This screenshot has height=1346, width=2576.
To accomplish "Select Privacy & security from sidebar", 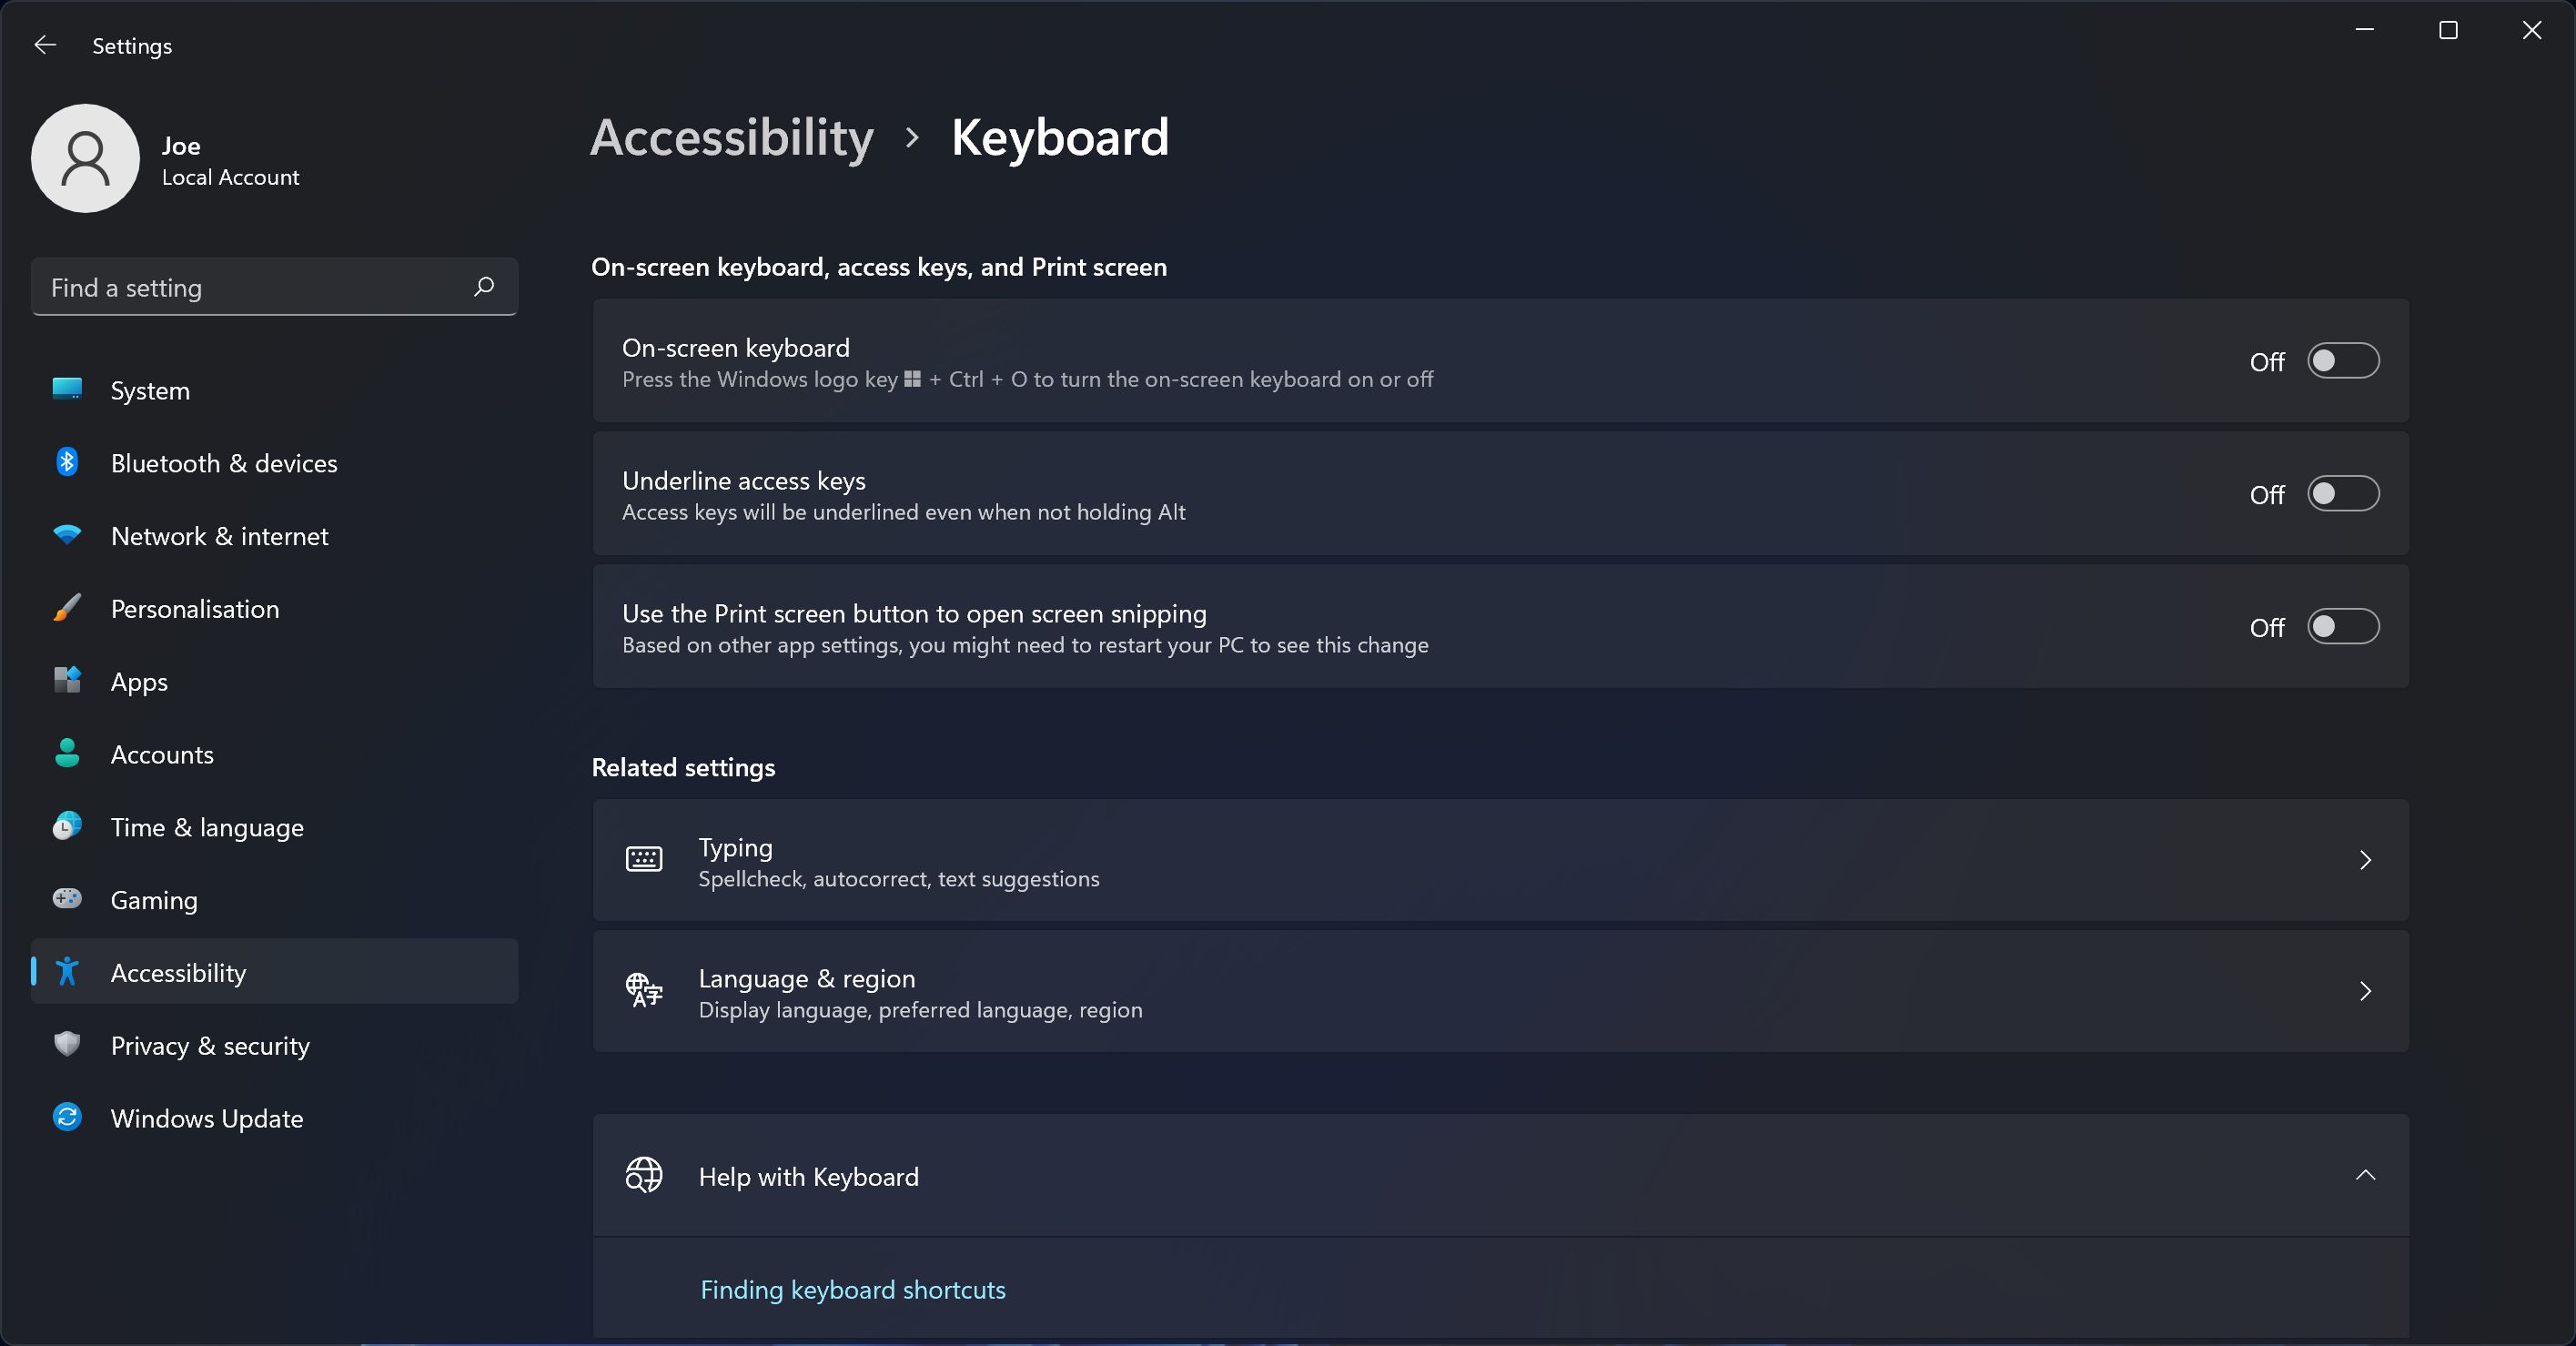I will [x=209, y=1046].
